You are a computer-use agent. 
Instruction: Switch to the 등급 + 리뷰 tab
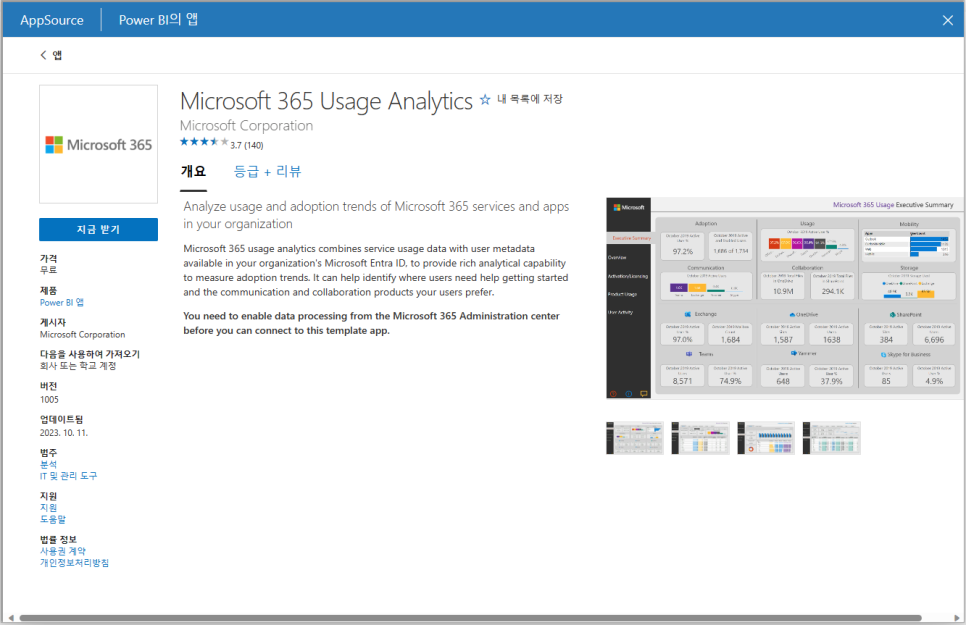[267, 171]
